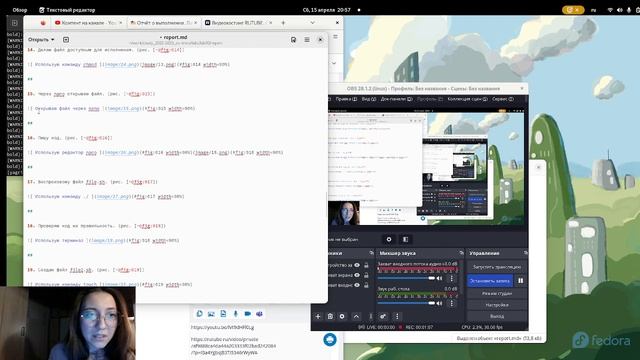640x360 pixels.
Task: Click Teams icon in webpage toolbar
Action: pos(259,313)
